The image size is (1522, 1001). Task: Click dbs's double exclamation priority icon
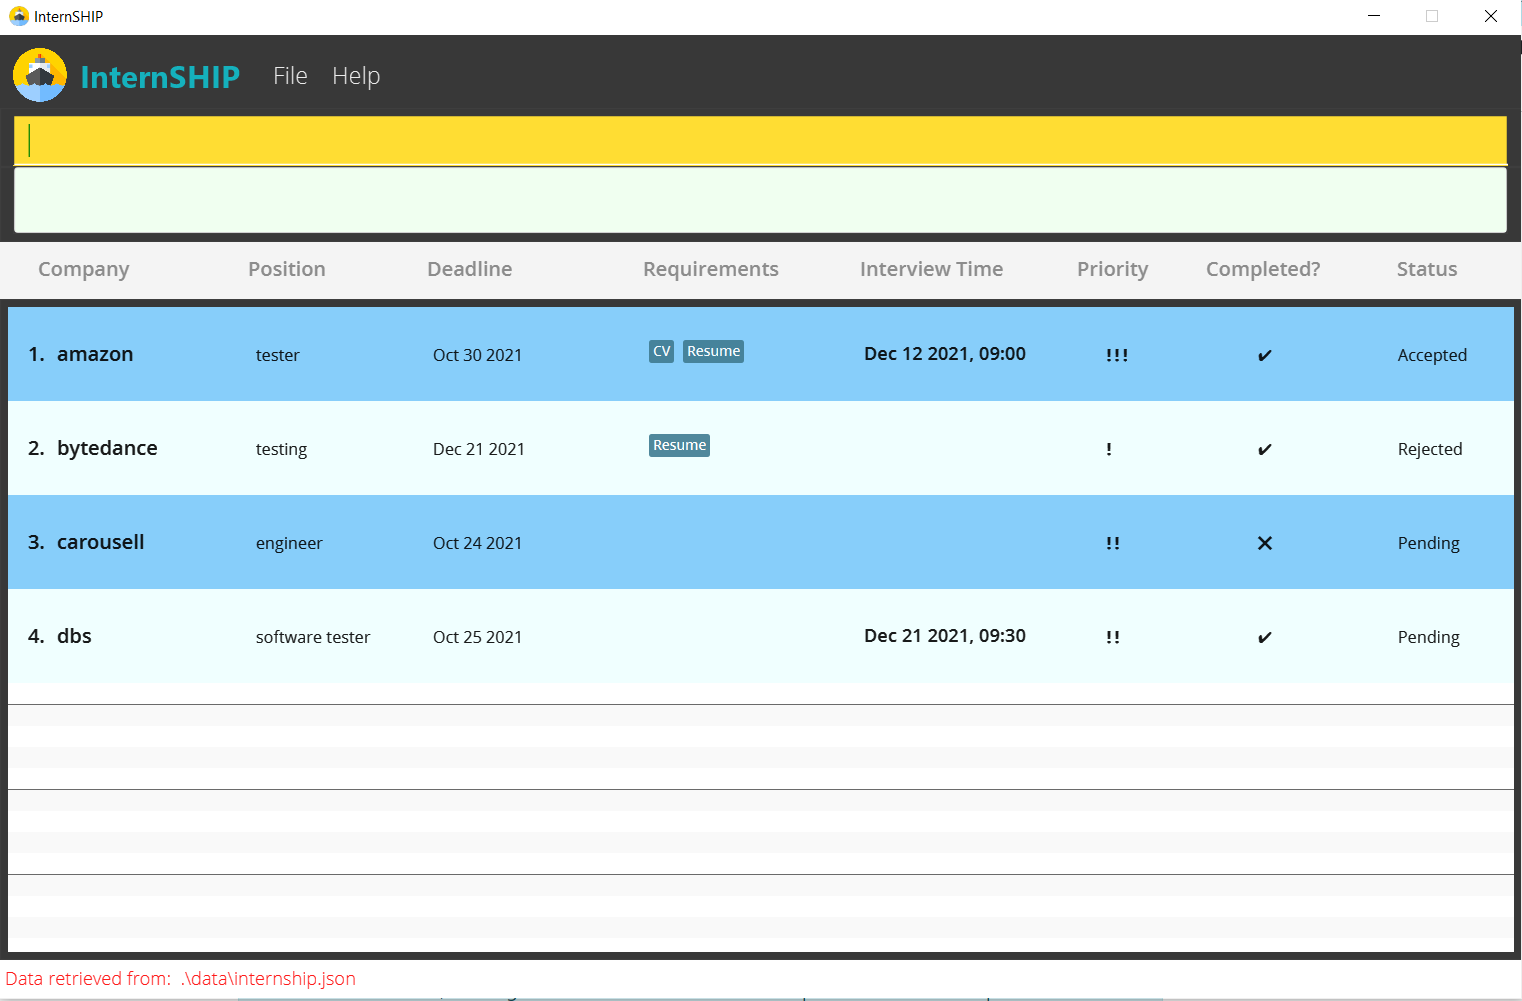(1113, 637)
